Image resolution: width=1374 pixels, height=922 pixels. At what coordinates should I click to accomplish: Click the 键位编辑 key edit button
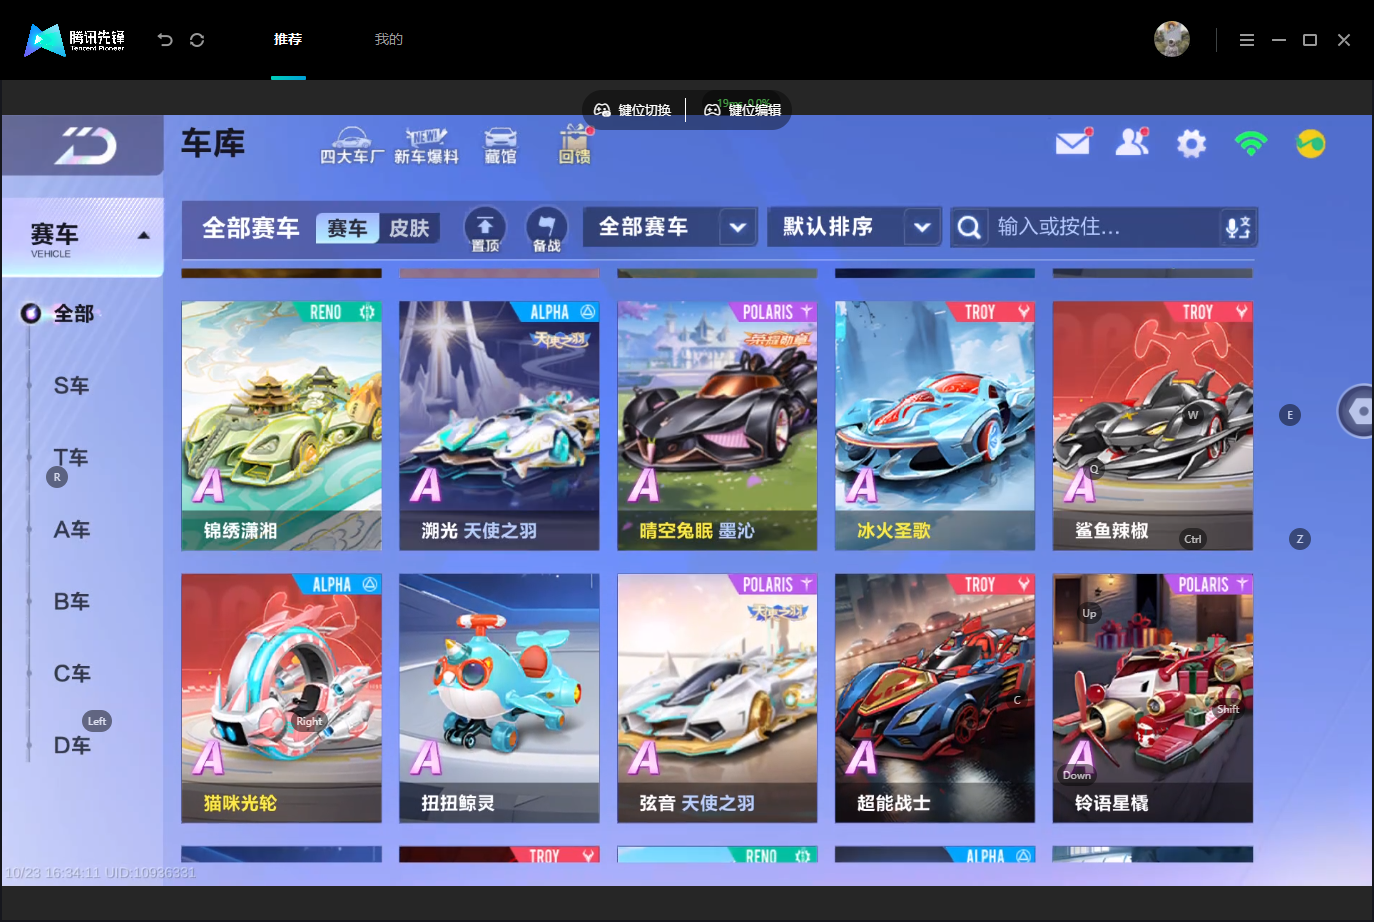pos(743,110)
